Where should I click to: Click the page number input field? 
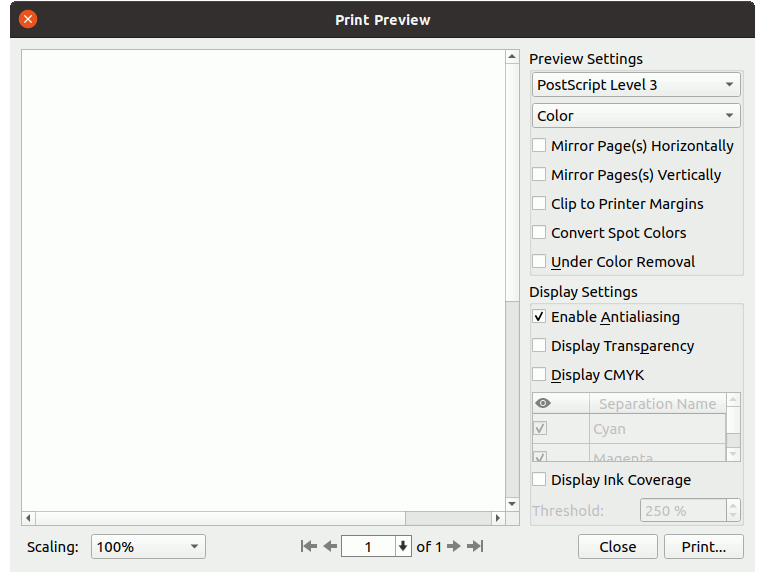tap(368, 547)
